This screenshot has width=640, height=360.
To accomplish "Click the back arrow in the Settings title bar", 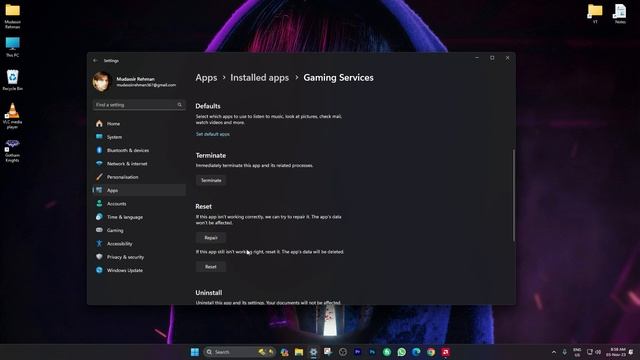I will click(96, 60).
